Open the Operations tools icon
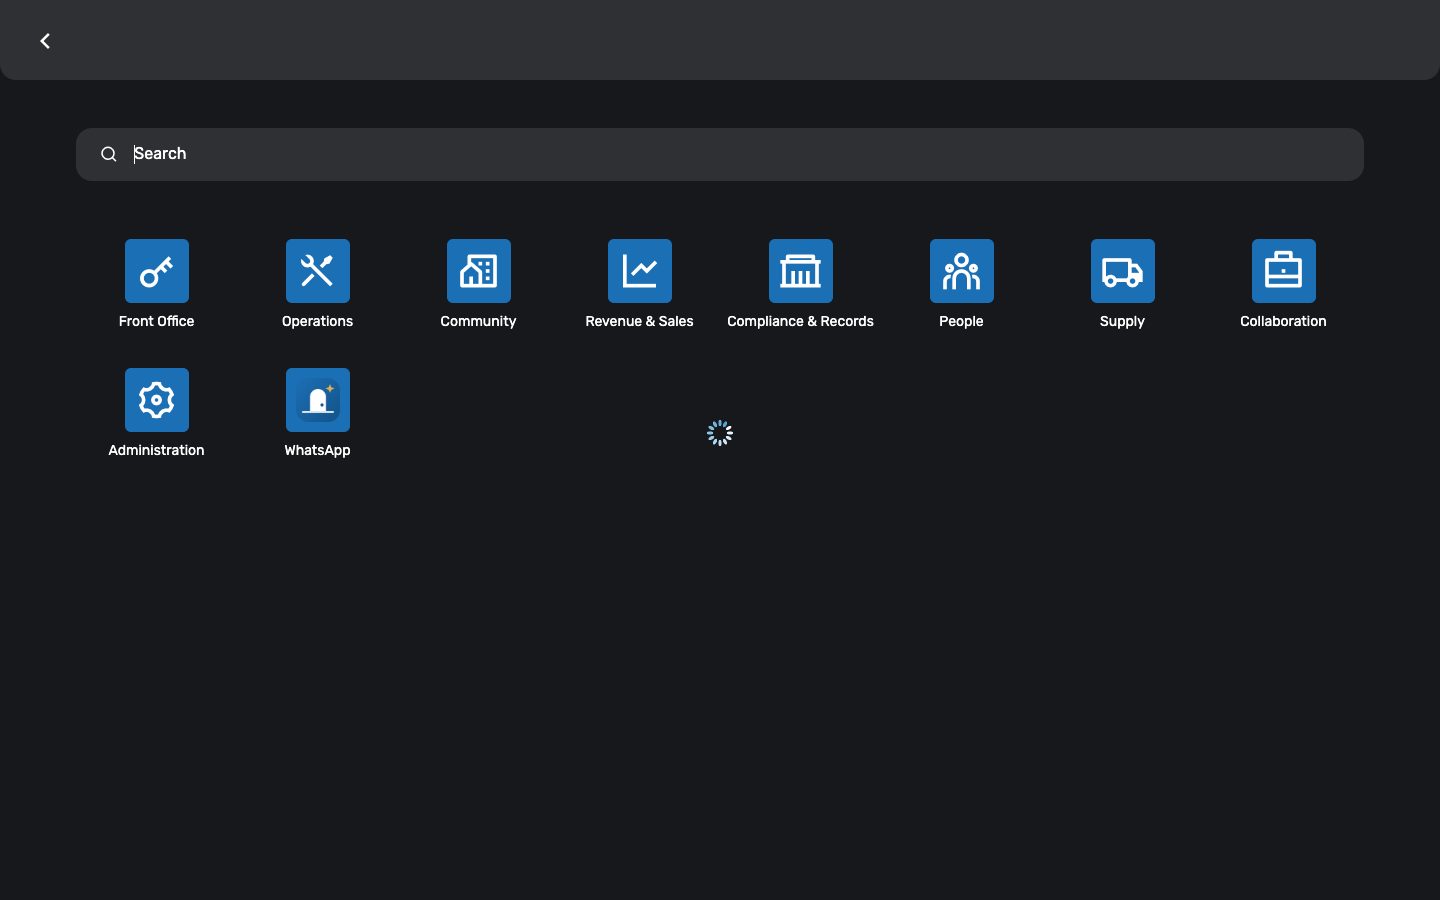The image size is (1440, 900). pyautogui.click(x=318, y=271)
